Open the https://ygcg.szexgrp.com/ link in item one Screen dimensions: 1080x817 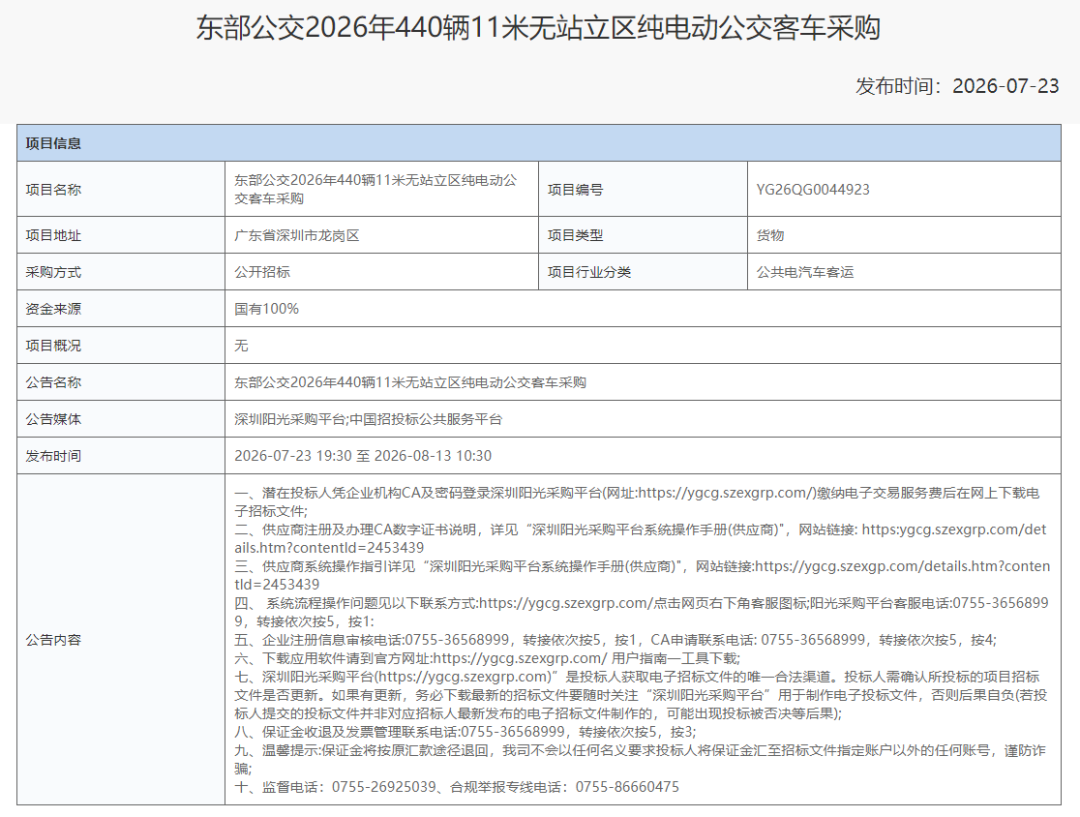pos(727,493)
